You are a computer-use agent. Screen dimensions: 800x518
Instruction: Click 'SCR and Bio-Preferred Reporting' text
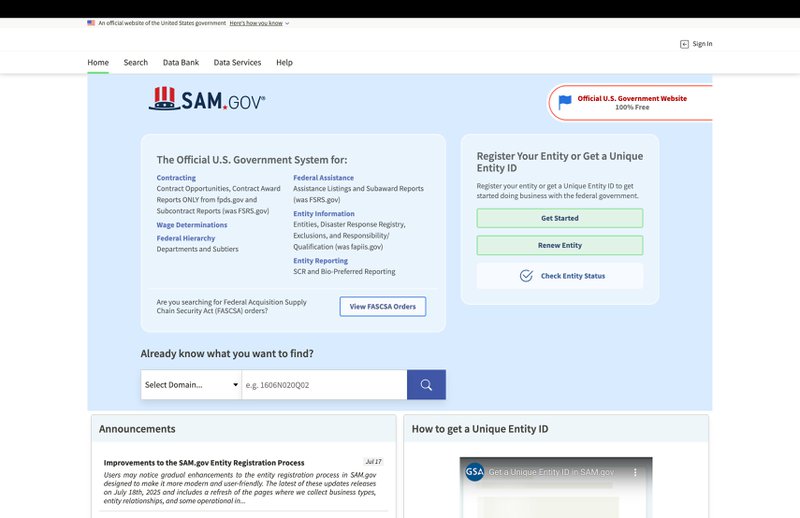point(344,272)
